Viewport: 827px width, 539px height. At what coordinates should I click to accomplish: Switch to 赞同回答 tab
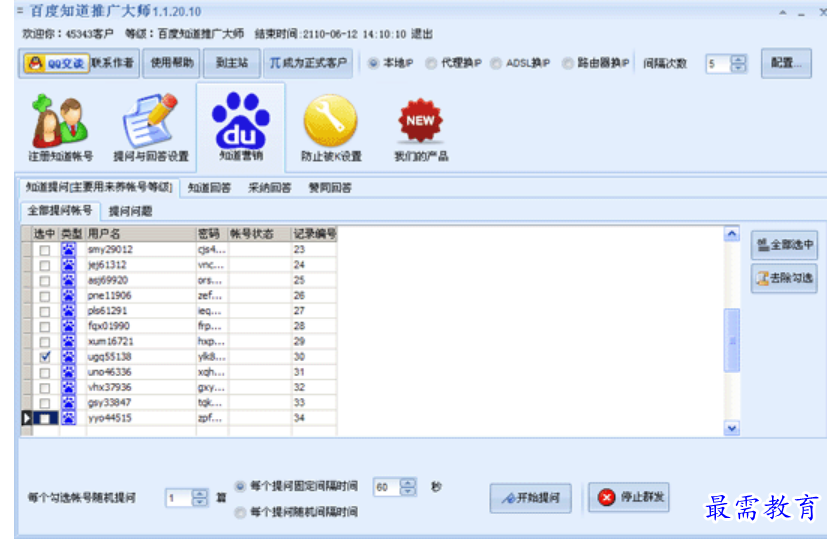(330, 188)
